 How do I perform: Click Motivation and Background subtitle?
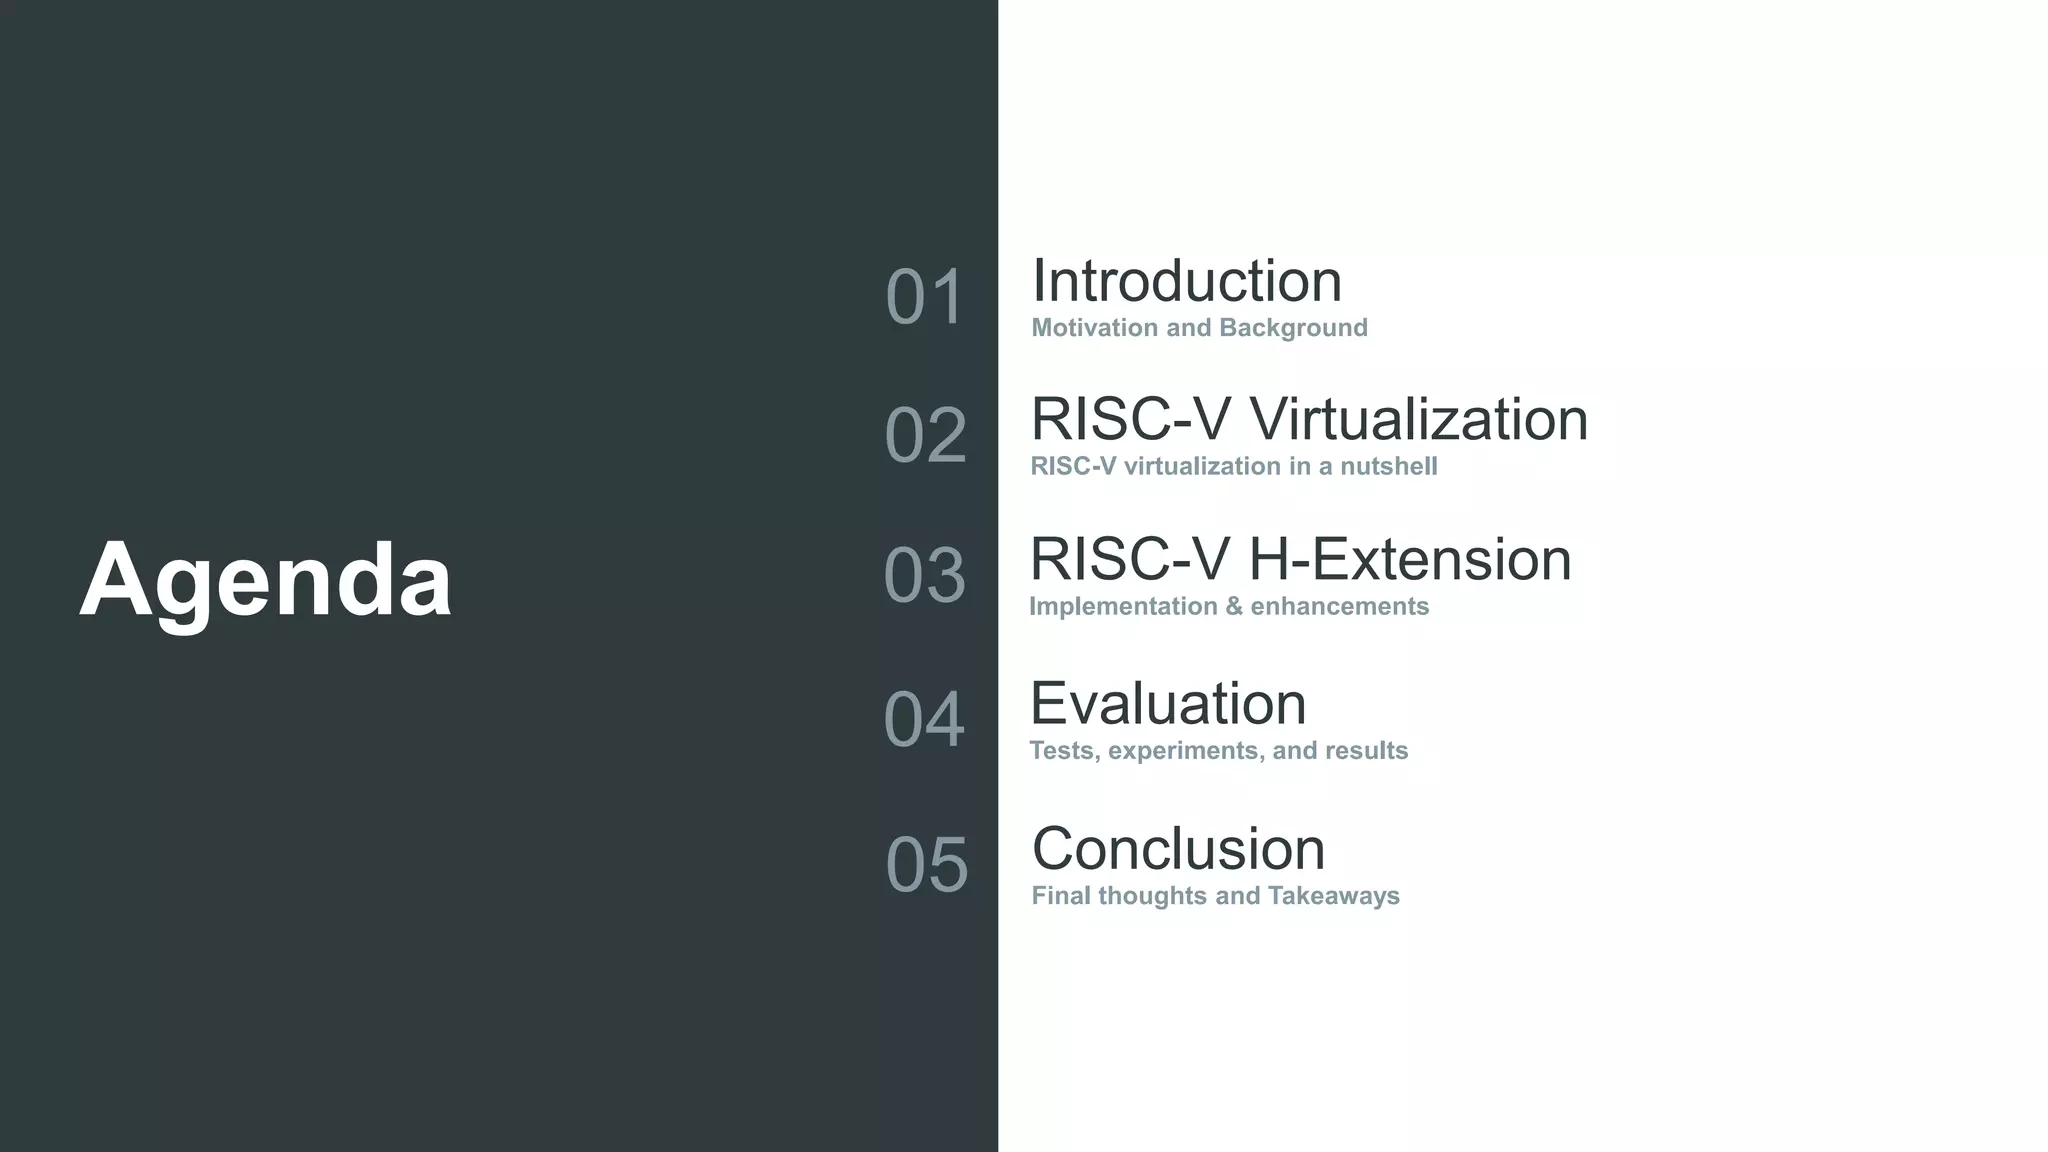tap(1199, 328)
